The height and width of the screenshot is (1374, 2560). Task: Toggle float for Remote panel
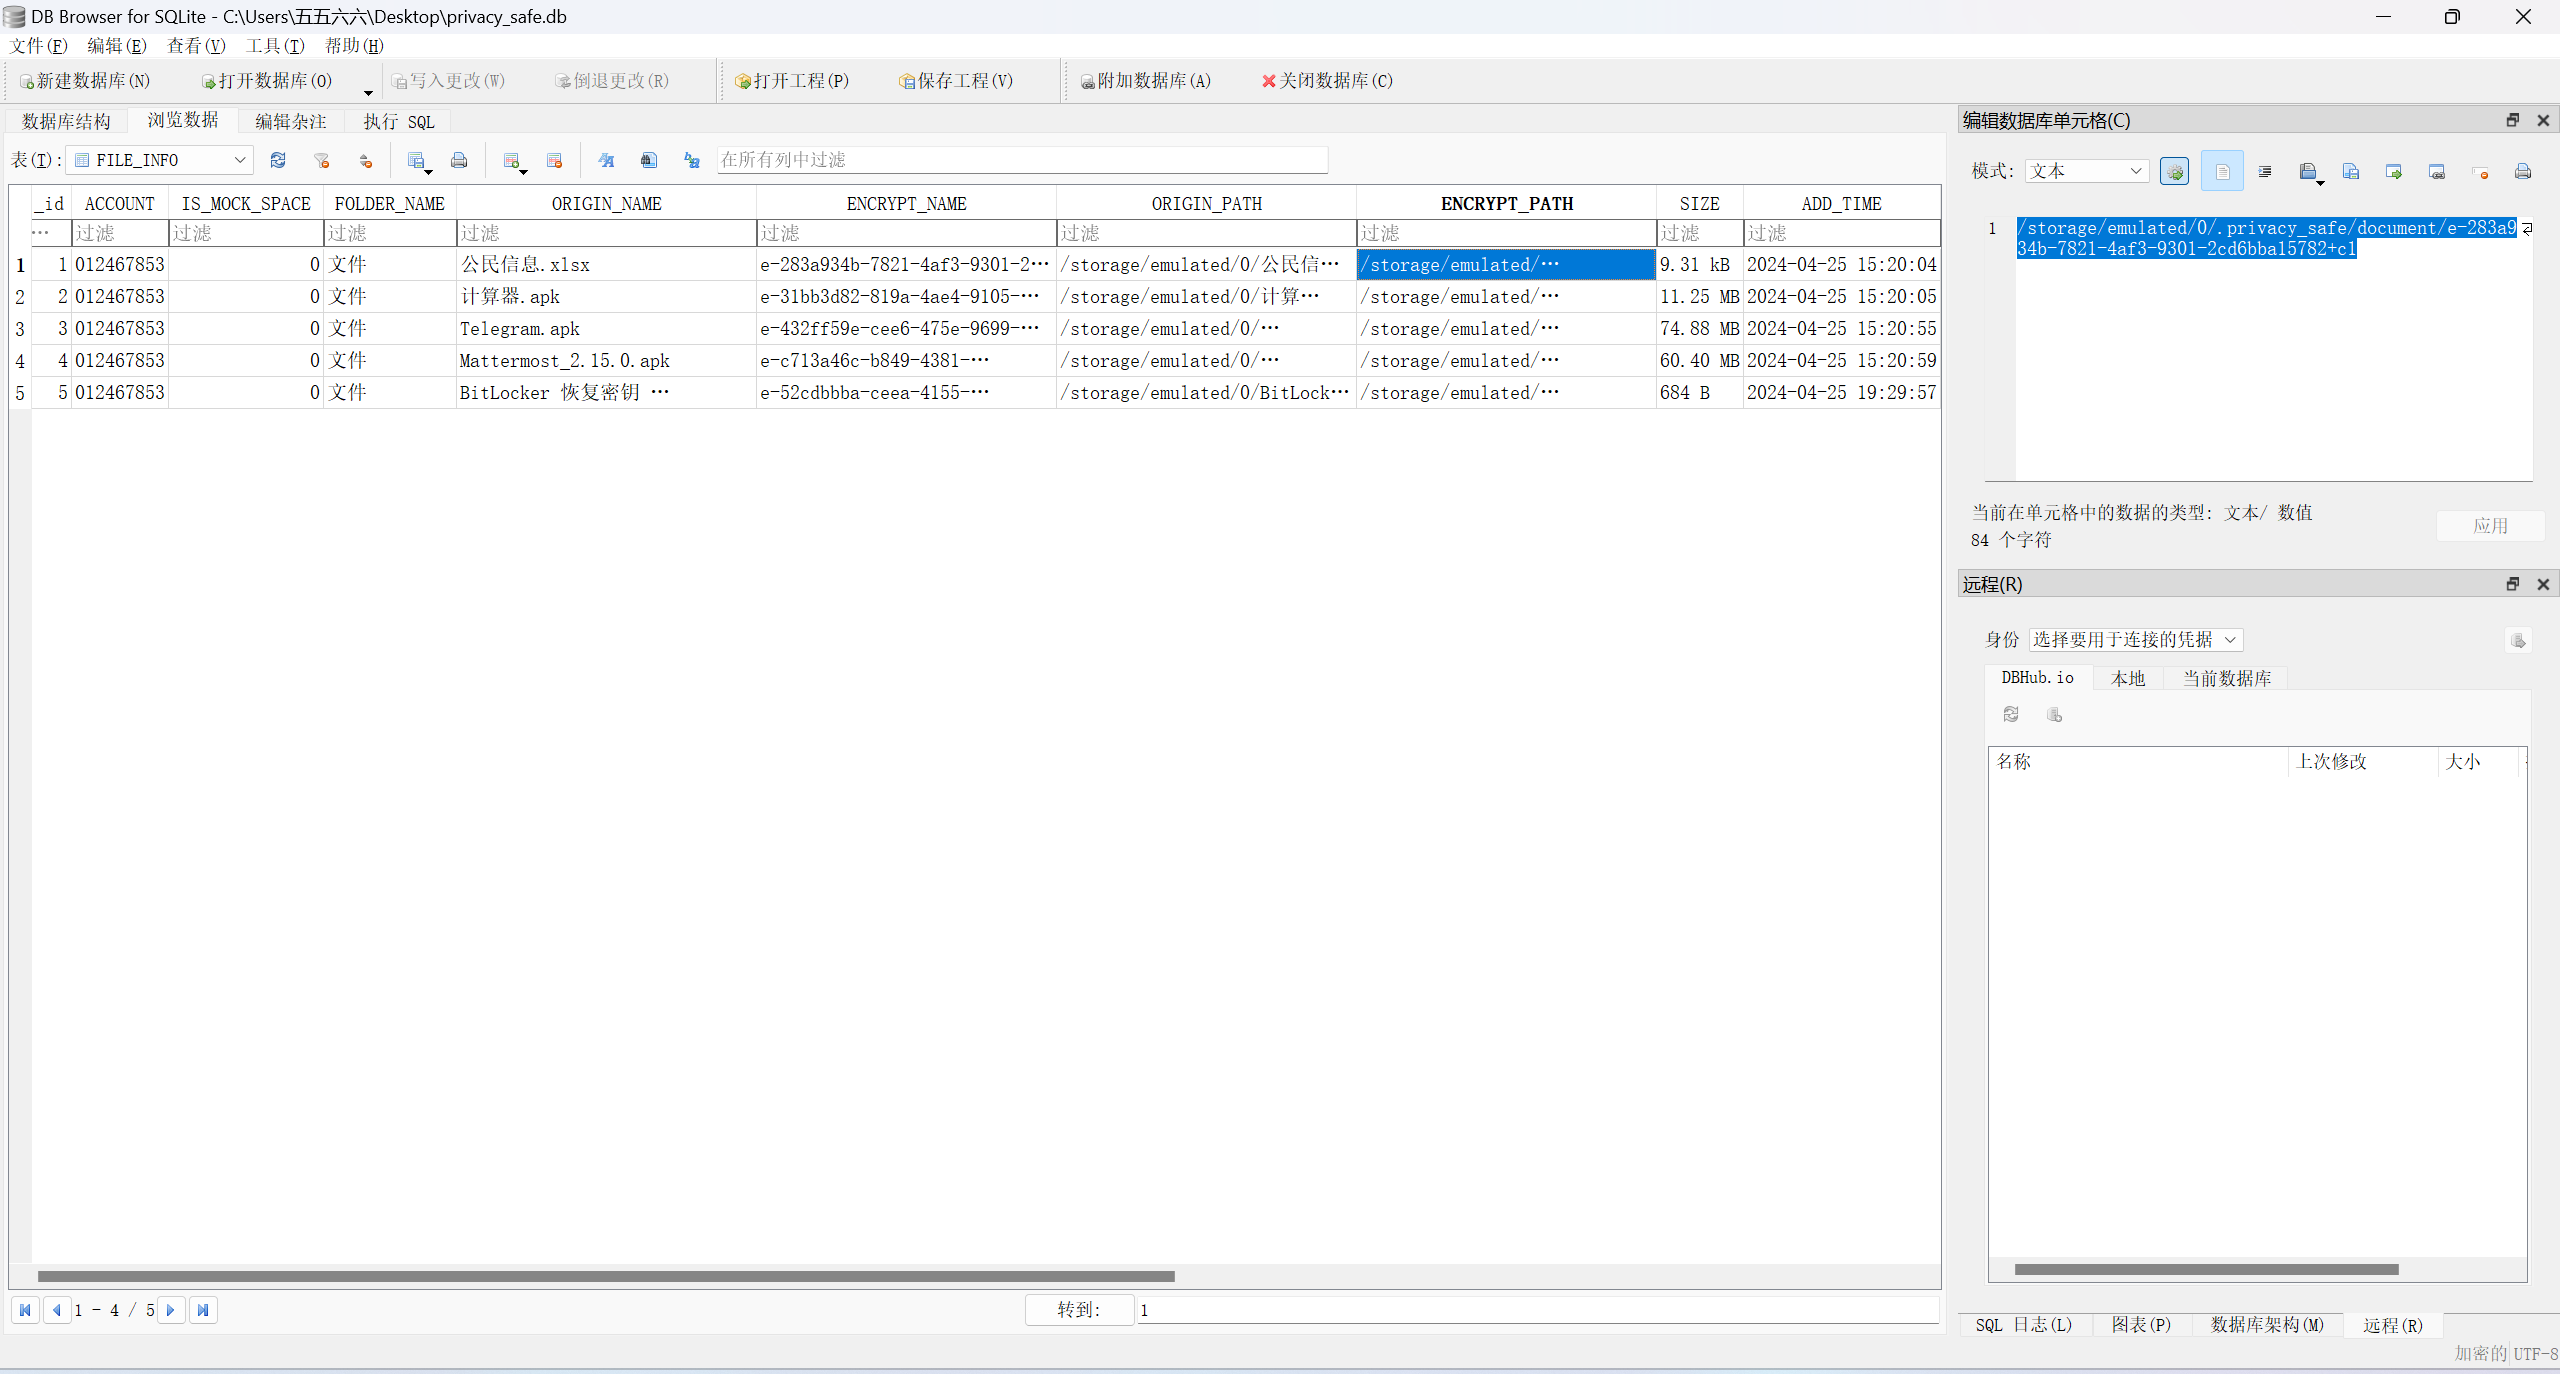pyautogui.click(x=2513, y=584)
